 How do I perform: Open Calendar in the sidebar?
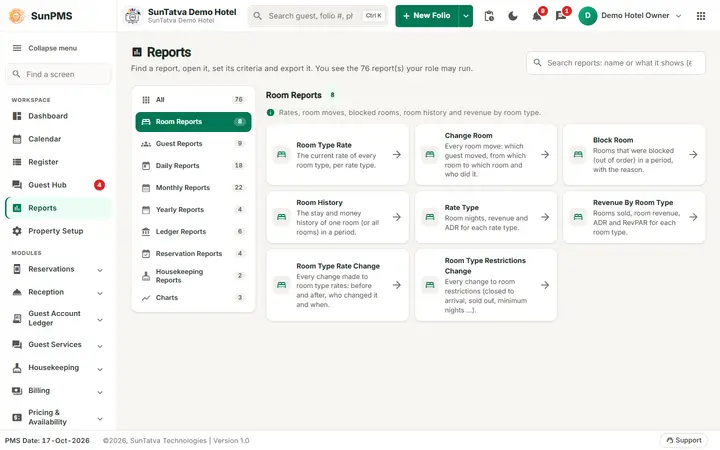pyautogui.click(x=58, y=139)
